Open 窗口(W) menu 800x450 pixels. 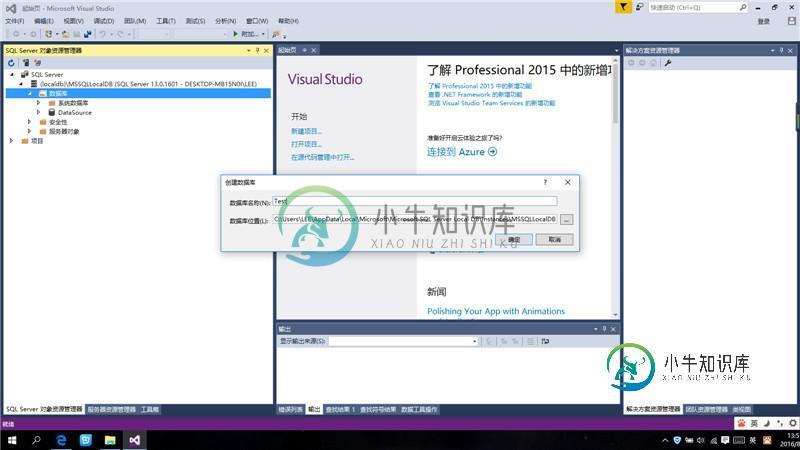[x=257, y=21]
